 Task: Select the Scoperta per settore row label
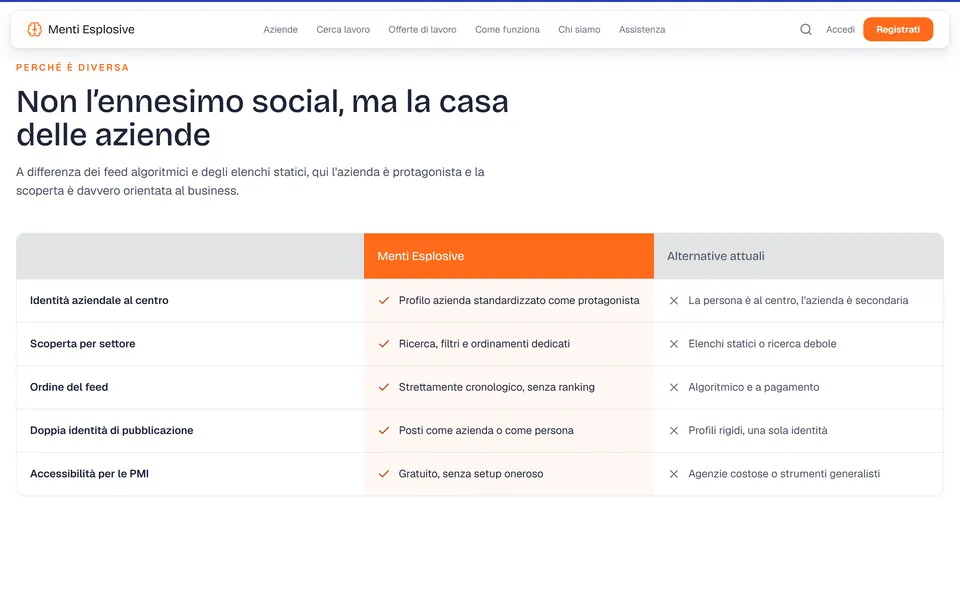[83, 344]
